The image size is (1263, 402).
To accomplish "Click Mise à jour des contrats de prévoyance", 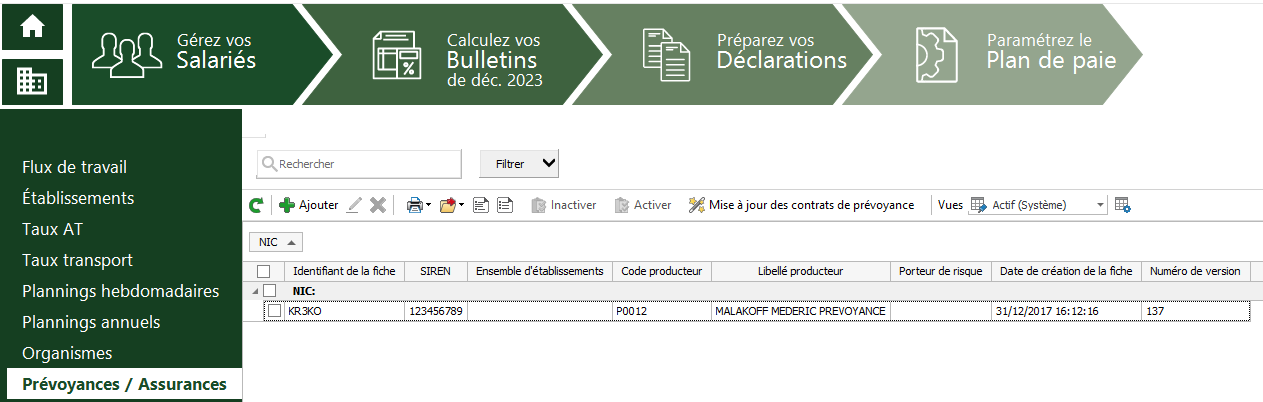I will 802,205.
